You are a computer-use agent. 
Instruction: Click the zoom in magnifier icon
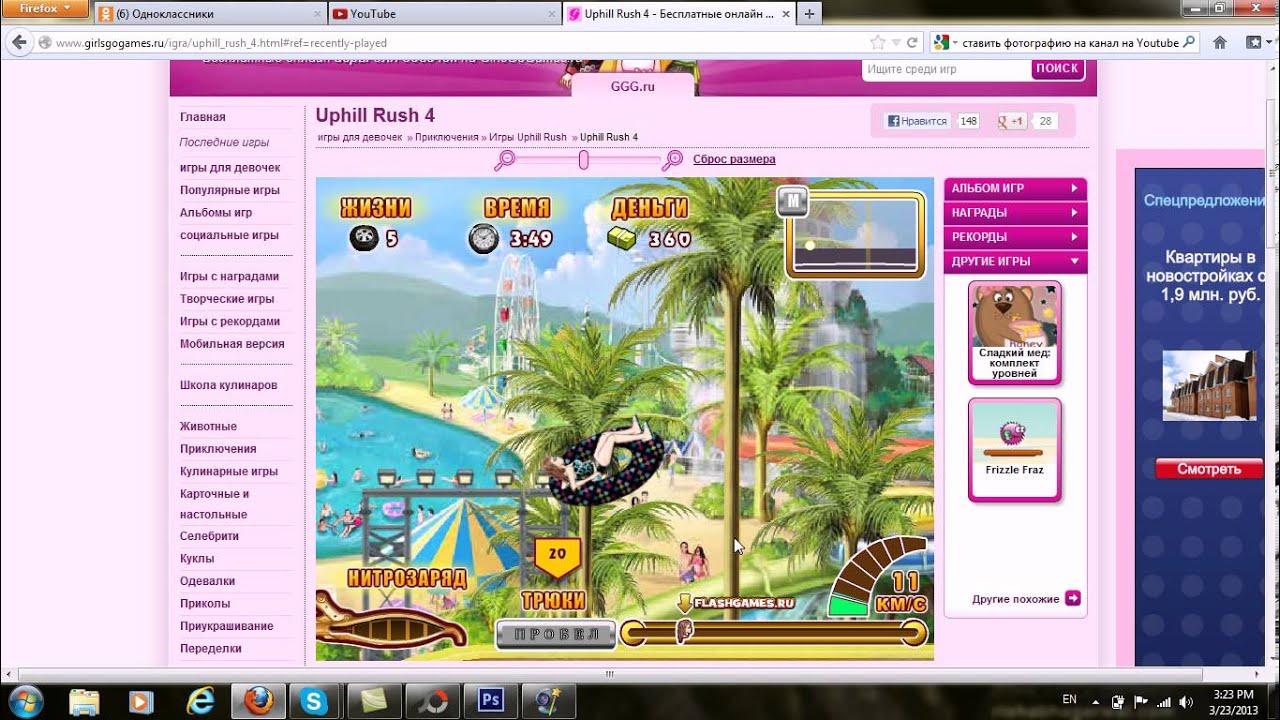click(x=673, y=159)
